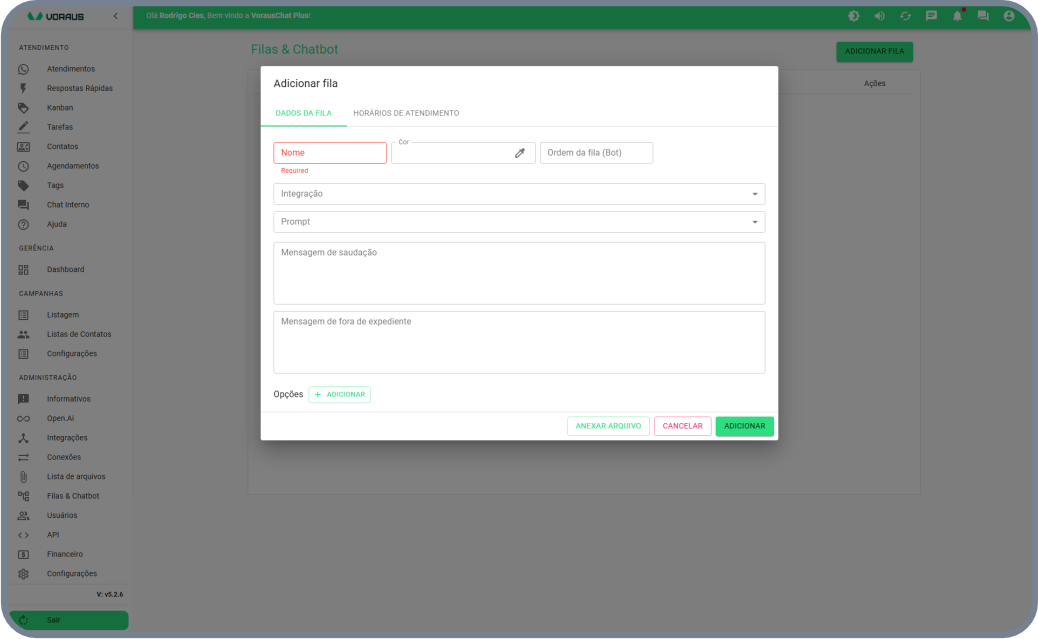Expand the Integração dropdown
This screenshot has height=639, width=1038.
[x=519, y=194]
